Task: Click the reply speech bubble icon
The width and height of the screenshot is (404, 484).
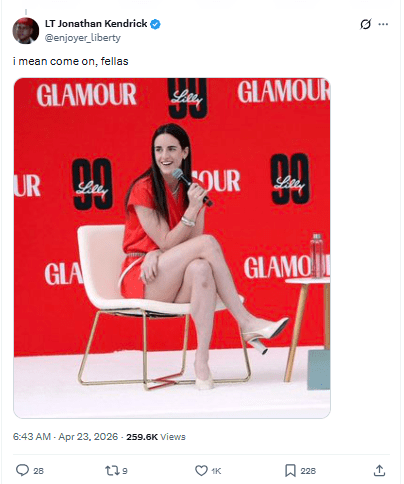Action: point(22,470)
